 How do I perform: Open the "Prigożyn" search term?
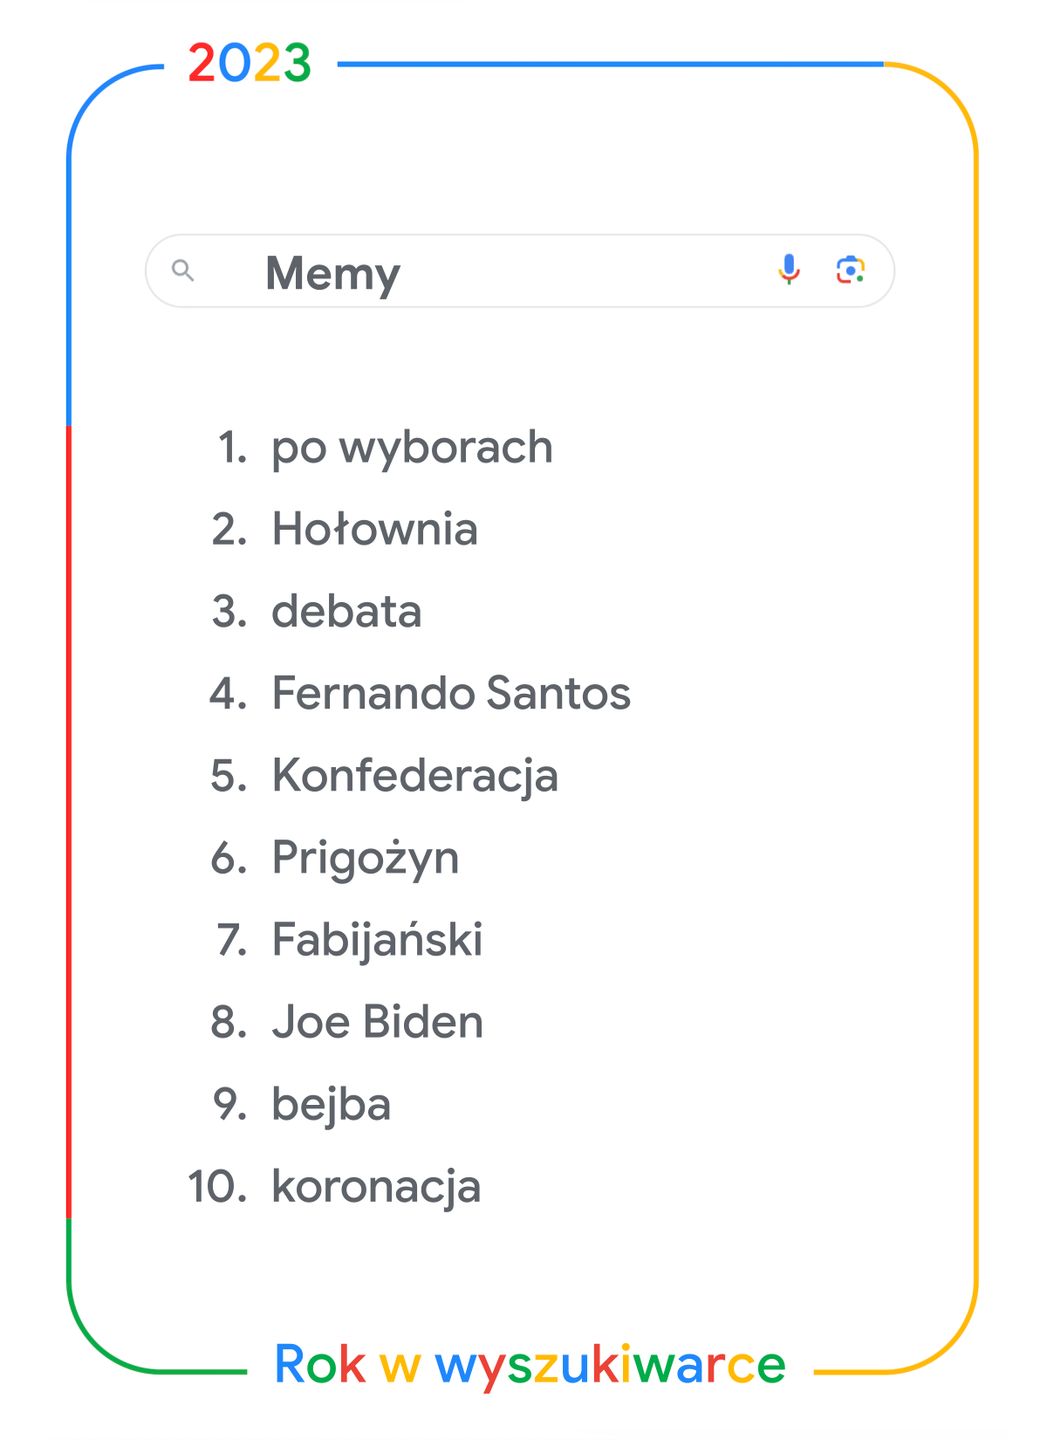pyautogui.click(x=365, y=859)
